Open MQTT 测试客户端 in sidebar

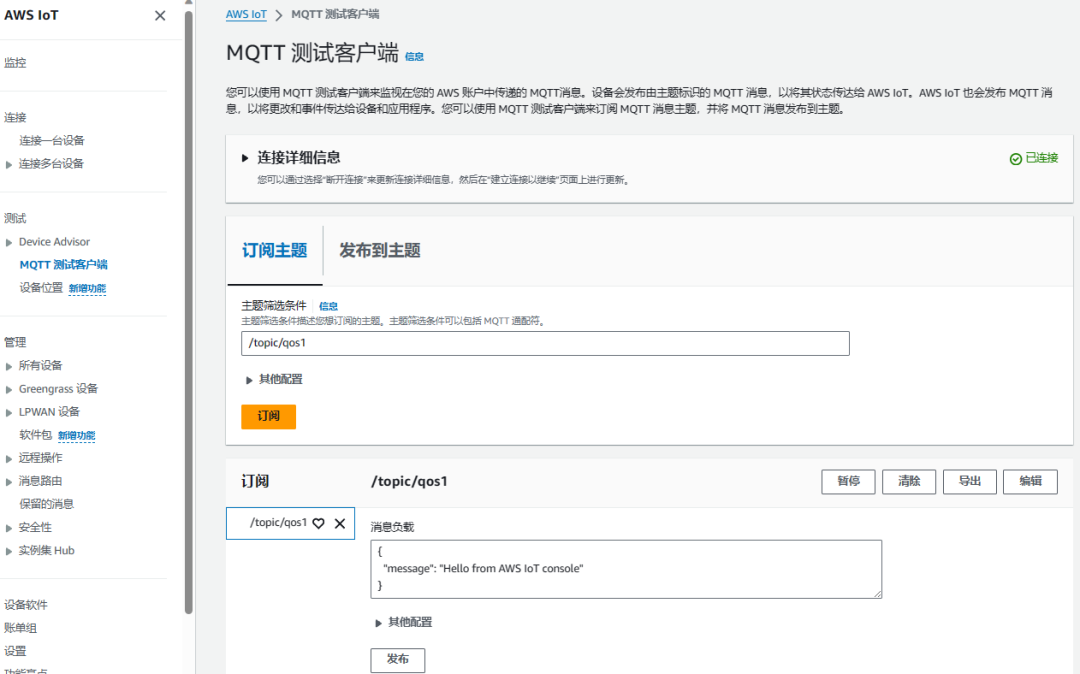(63, 265)
